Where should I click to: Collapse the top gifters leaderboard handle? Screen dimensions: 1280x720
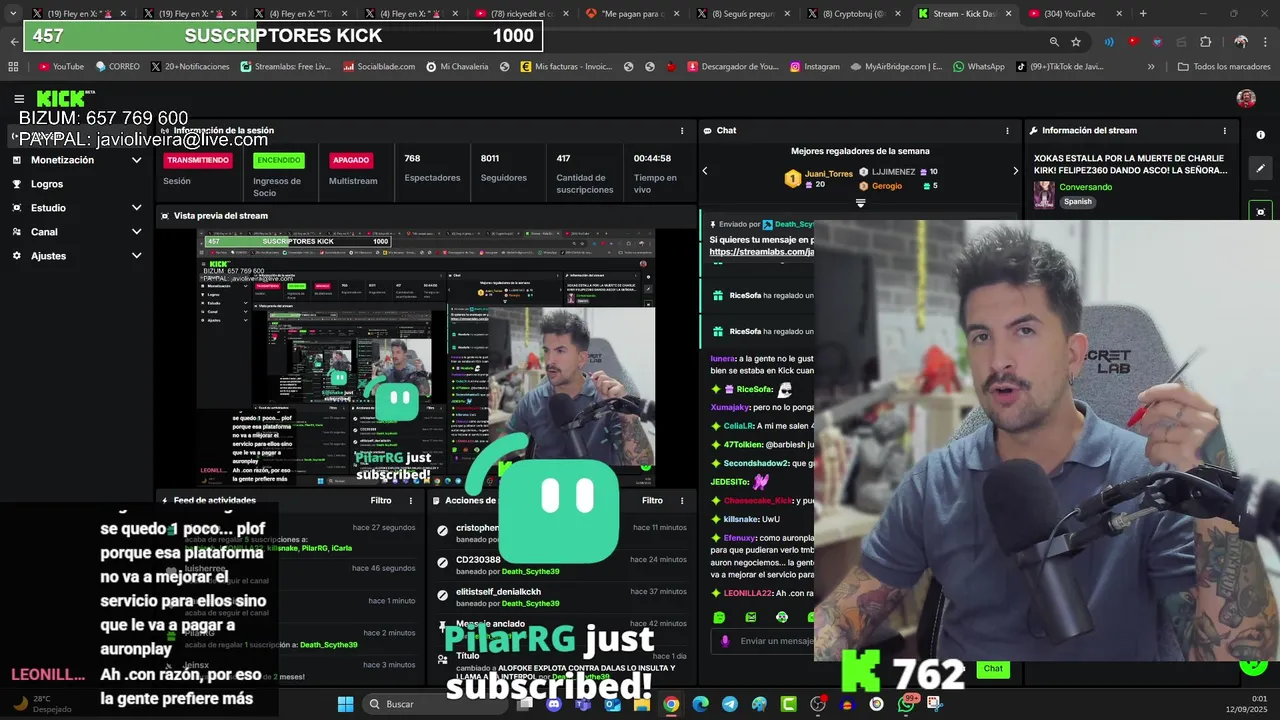click(860, 203)
